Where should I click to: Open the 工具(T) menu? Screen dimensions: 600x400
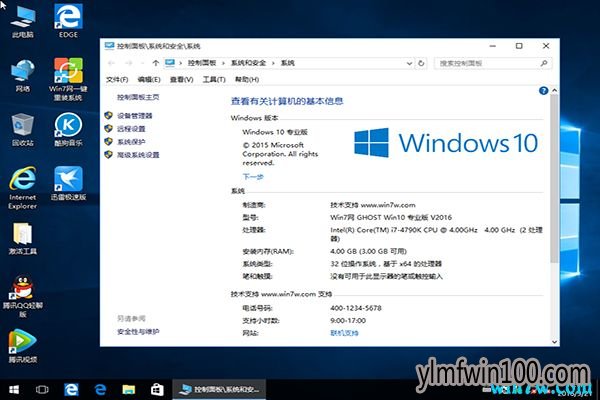[x=214, y=80]
